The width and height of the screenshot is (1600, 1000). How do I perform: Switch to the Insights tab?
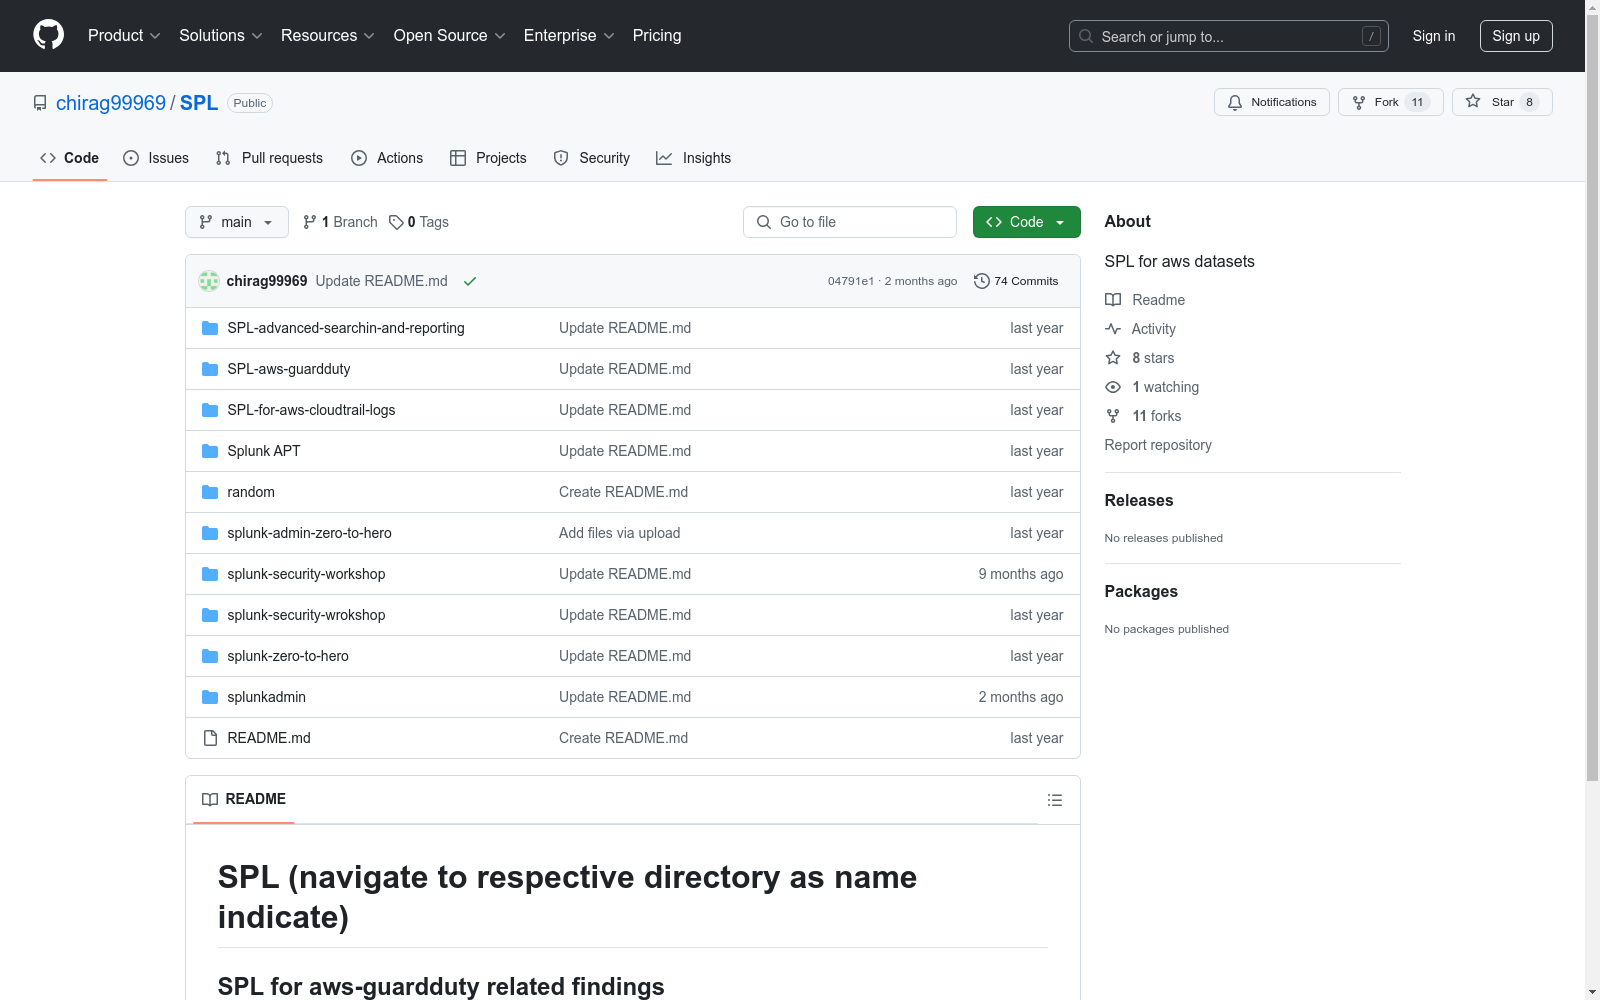coord(693,158)
